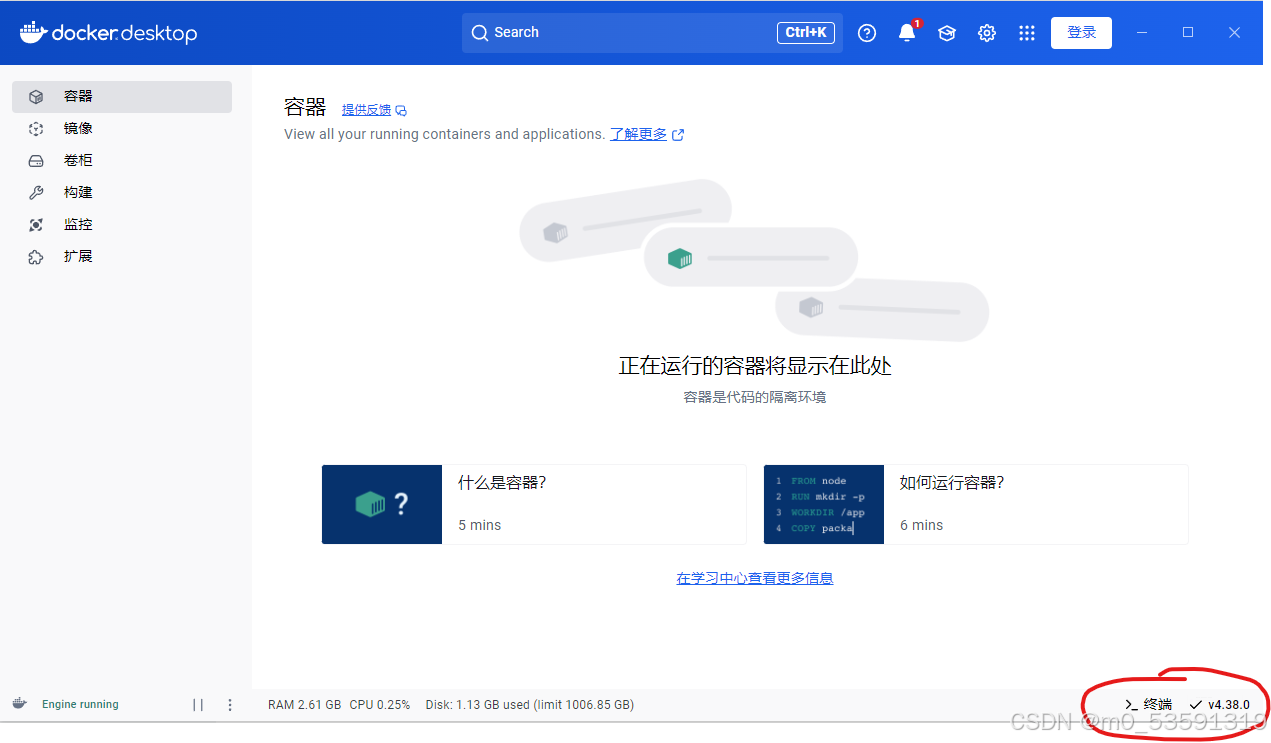Image resolution: width=1271 pixels, height=743 pixels.
Task: Minimize the Docker Desktop window
Action: point(1142,33)
